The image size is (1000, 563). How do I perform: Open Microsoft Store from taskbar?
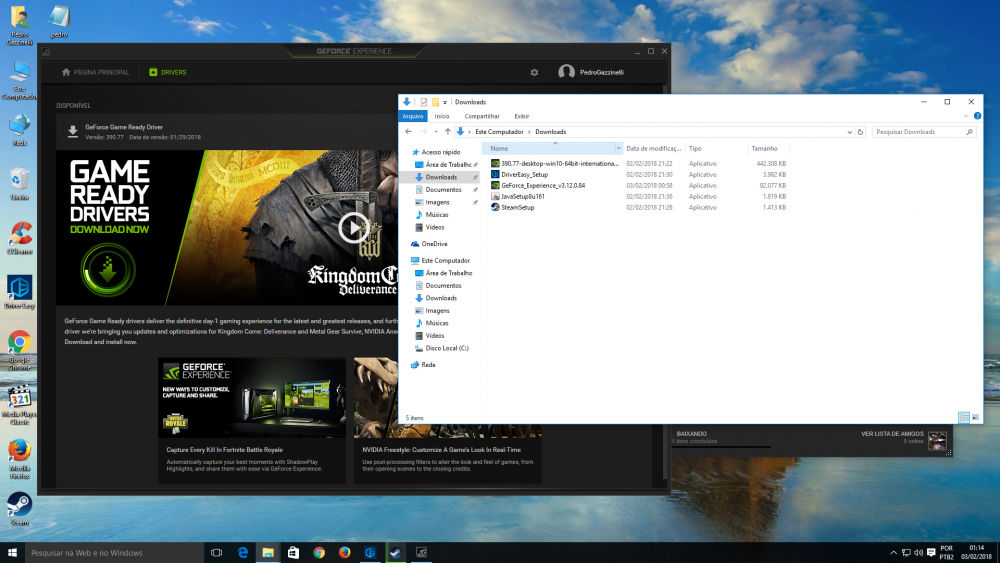point(293,553)
